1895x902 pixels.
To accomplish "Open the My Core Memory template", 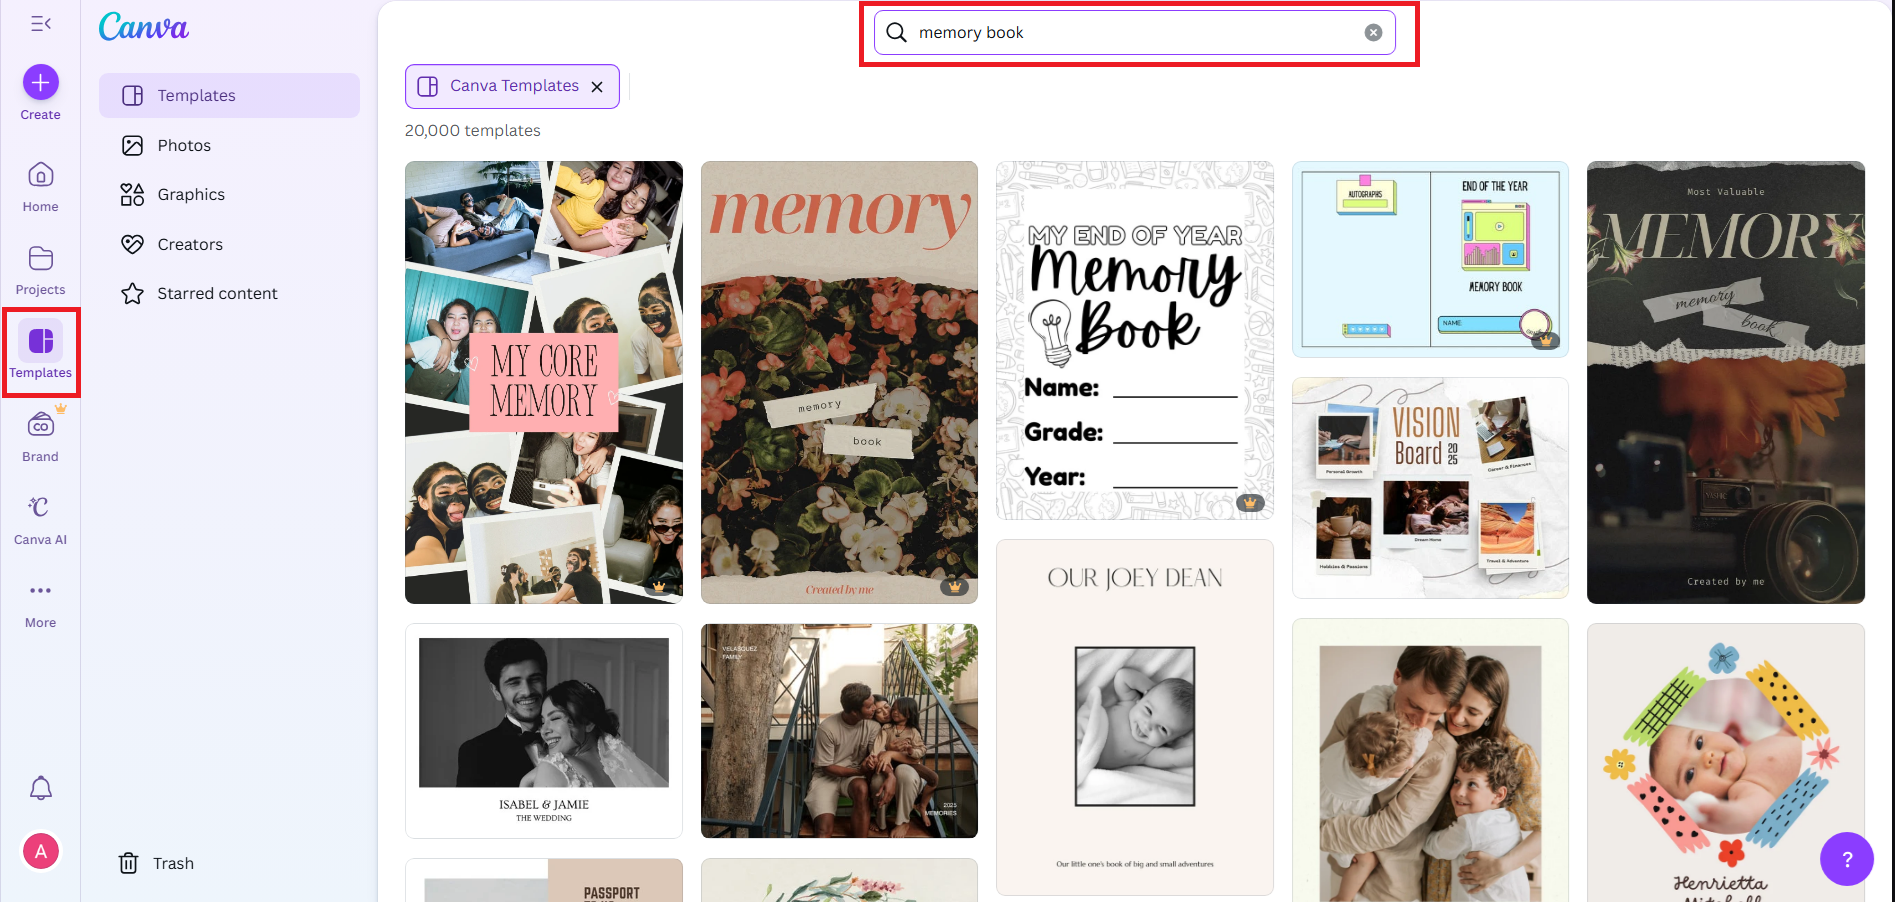I will [x=543, y=381].
